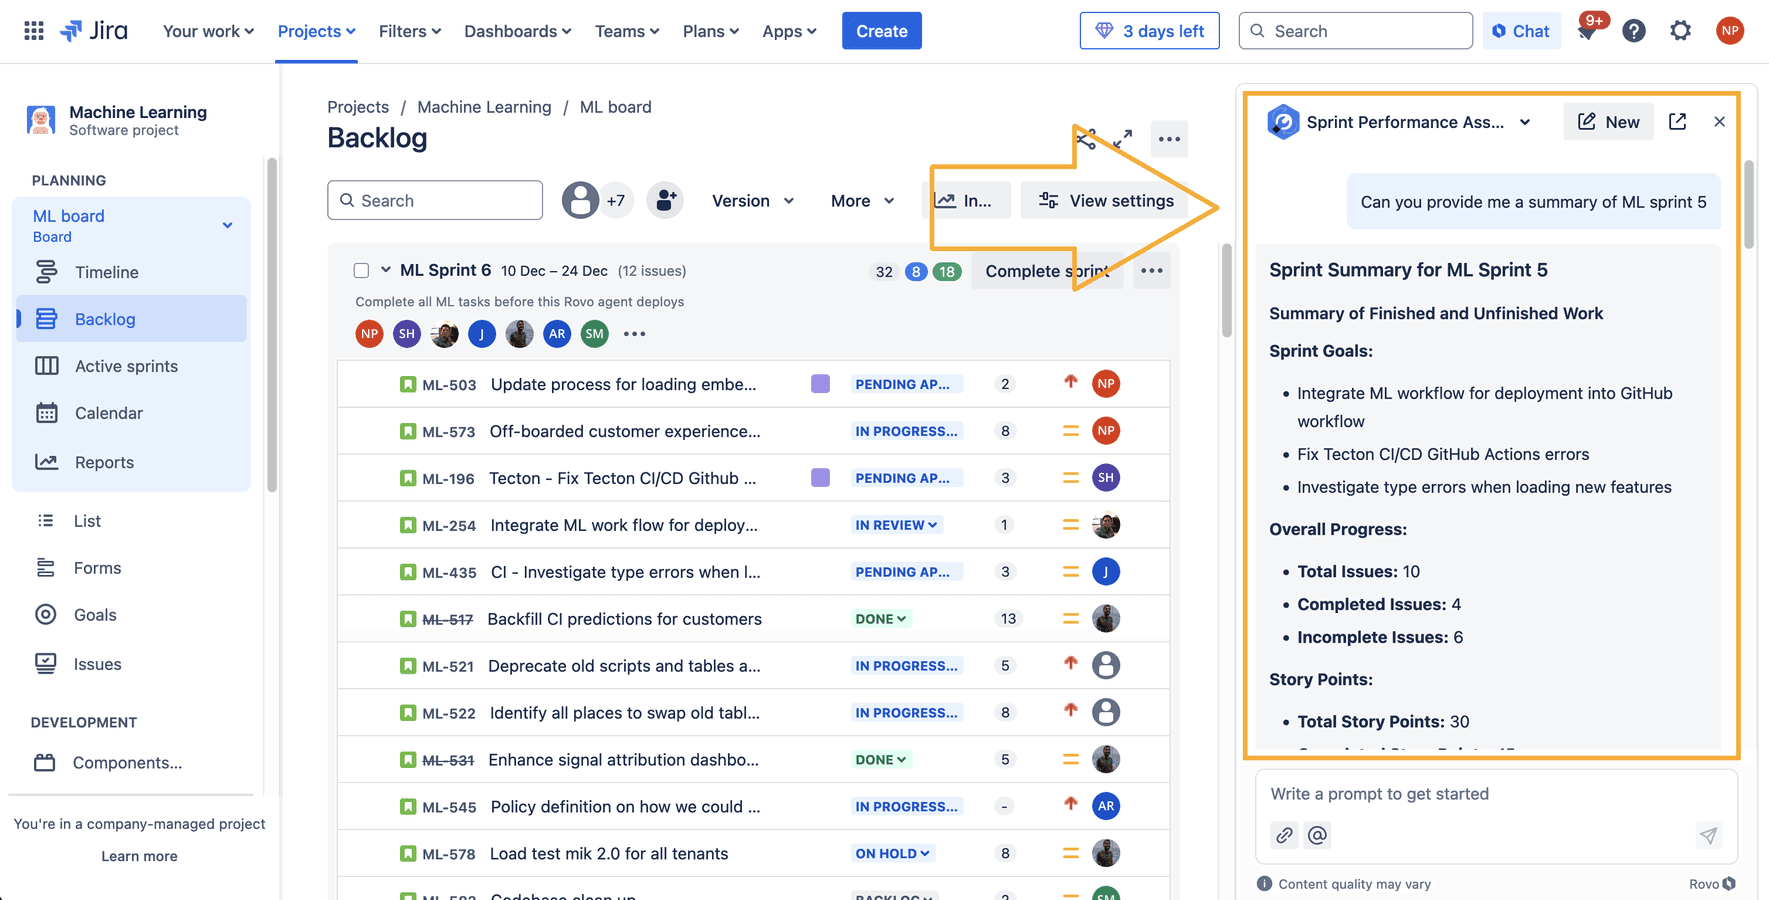Click the Write a prompt chat field
Image resolution: width=1769 pixels, height=900 pixels.
[1496, 794]
